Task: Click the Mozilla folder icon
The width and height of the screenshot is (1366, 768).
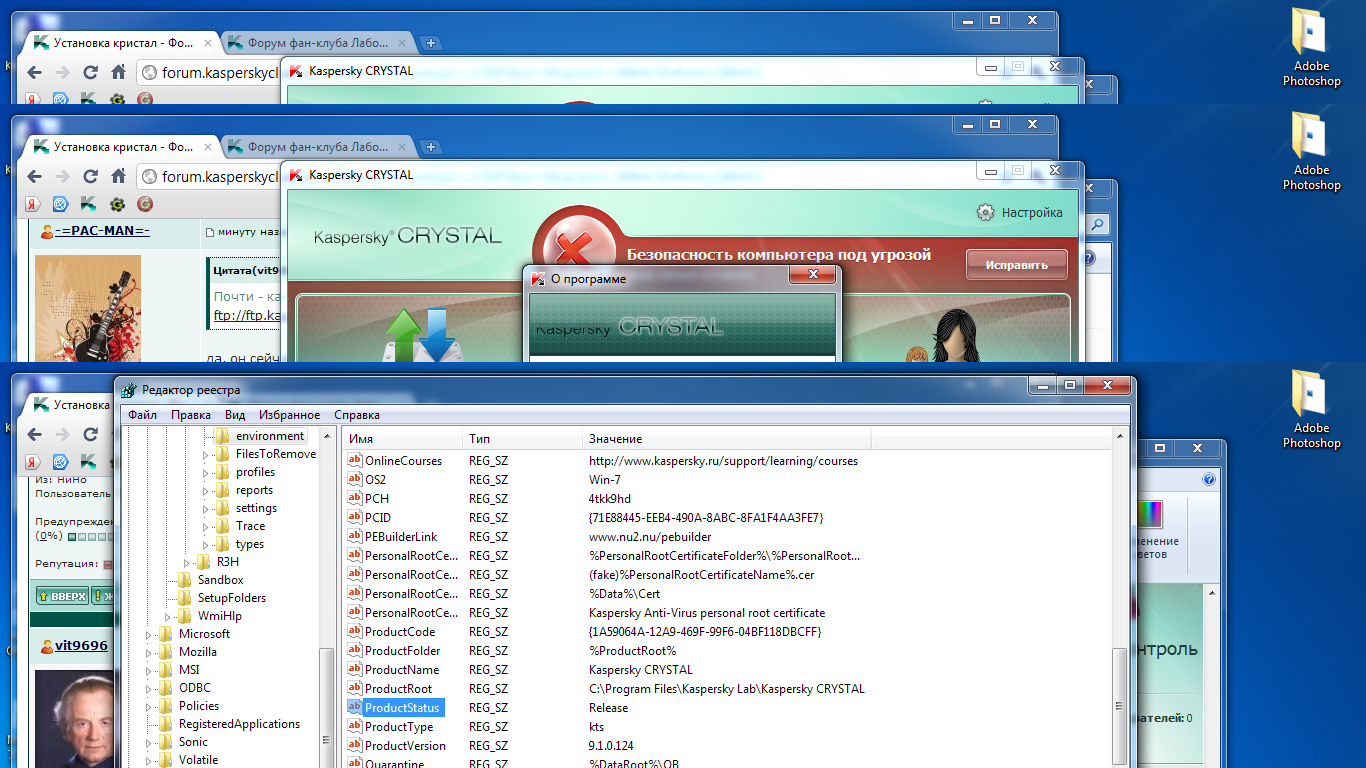Action: (x=166, y=652)
